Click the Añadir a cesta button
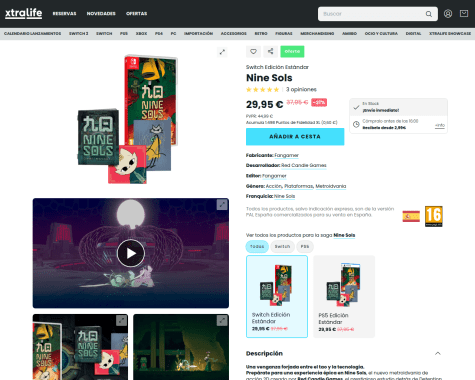 [x=295, y=137]
